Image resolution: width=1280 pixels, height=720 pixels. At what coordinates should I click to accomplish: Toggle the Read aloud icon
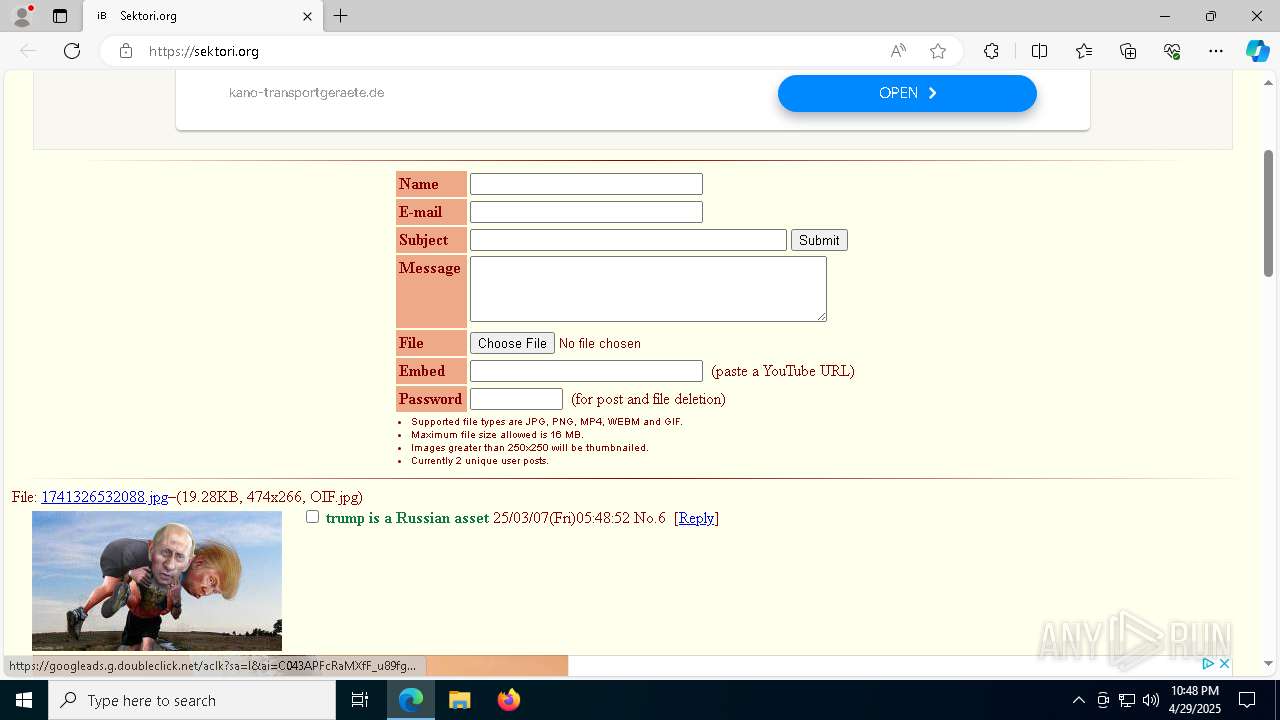pyautogui.click(x=898, y=51)
